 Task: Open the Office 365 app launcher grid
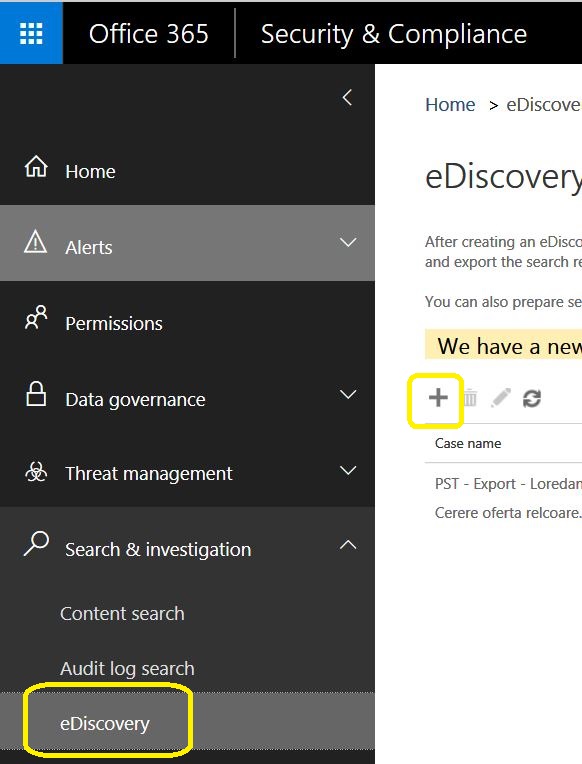pos(31,33)
